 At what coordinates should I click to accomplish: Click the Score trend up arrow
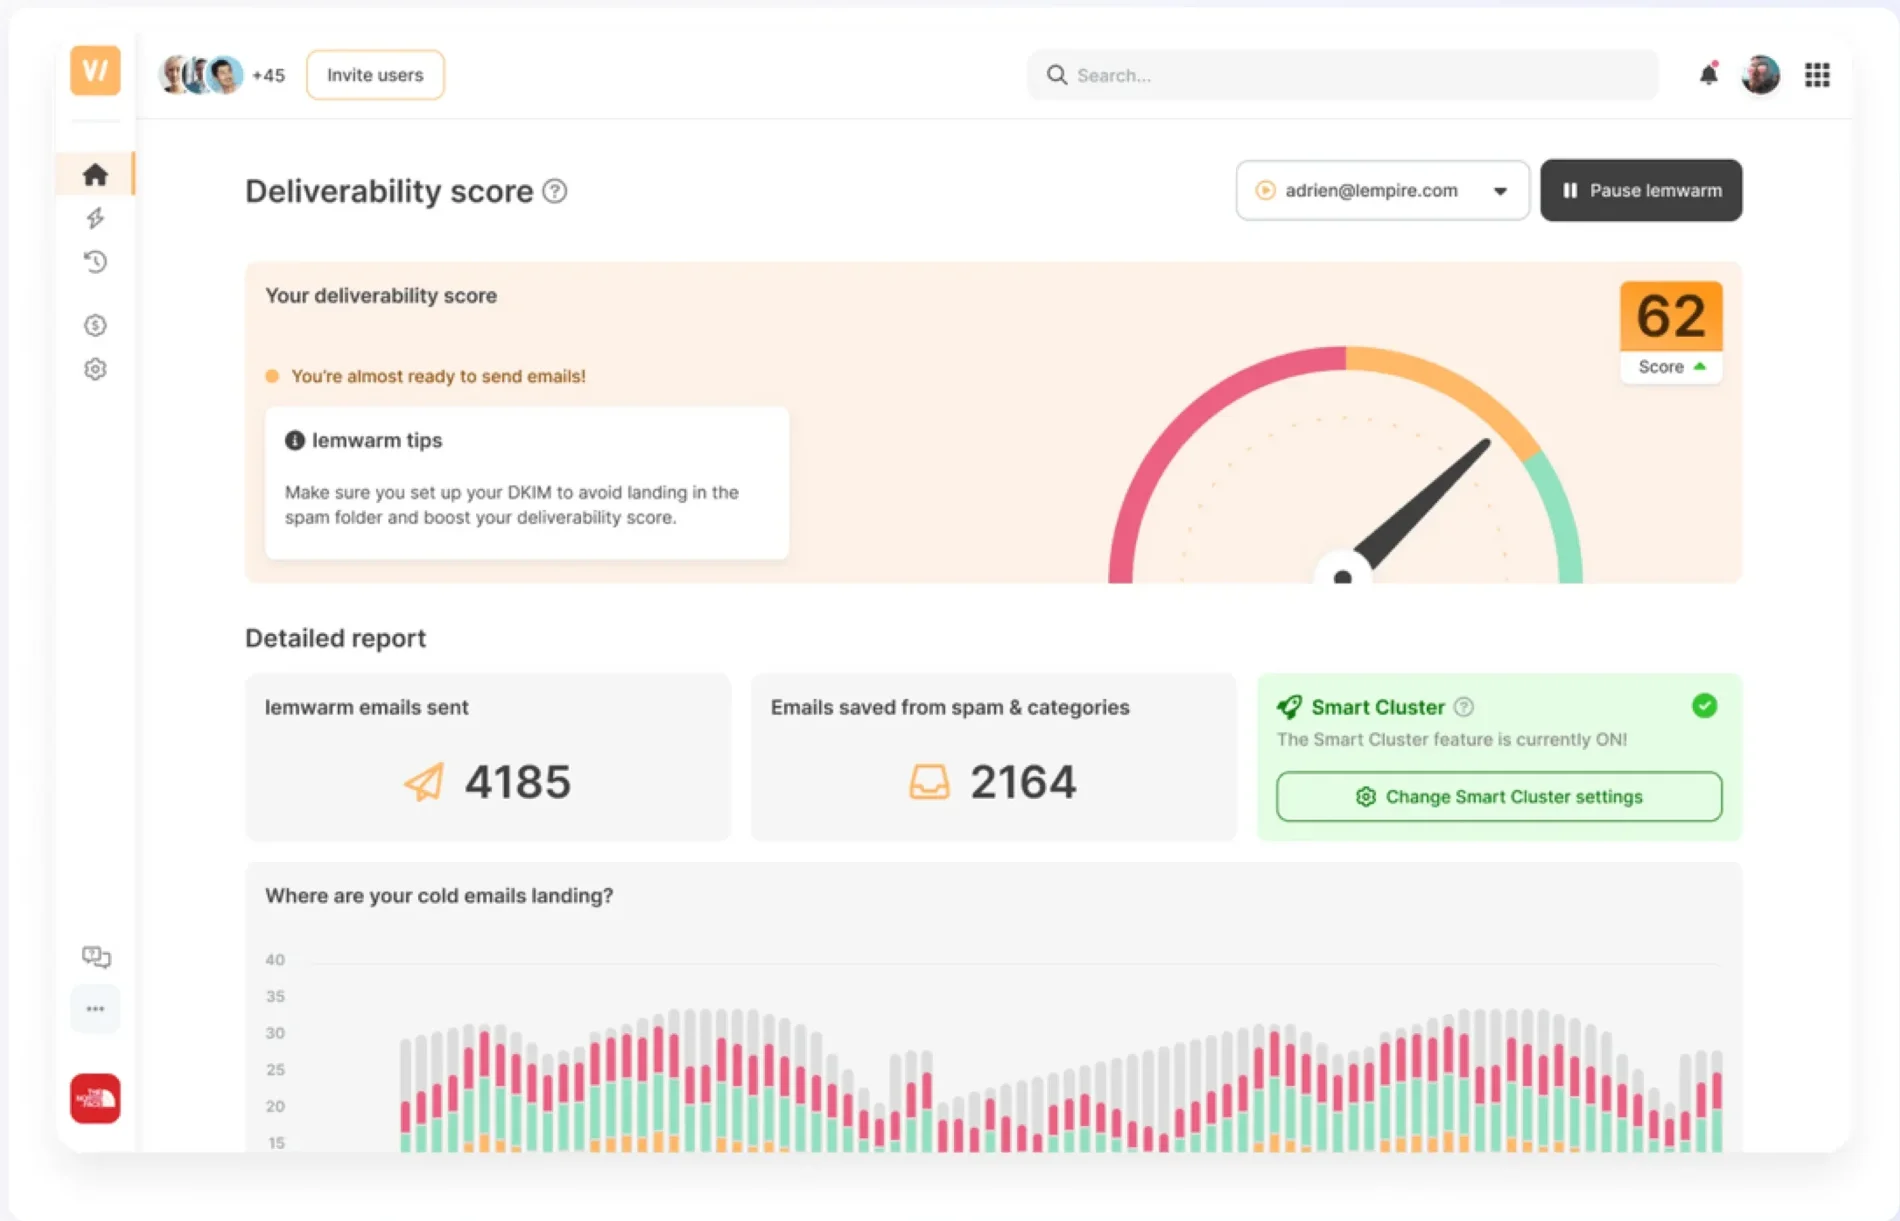click(x=1700, y=367)
